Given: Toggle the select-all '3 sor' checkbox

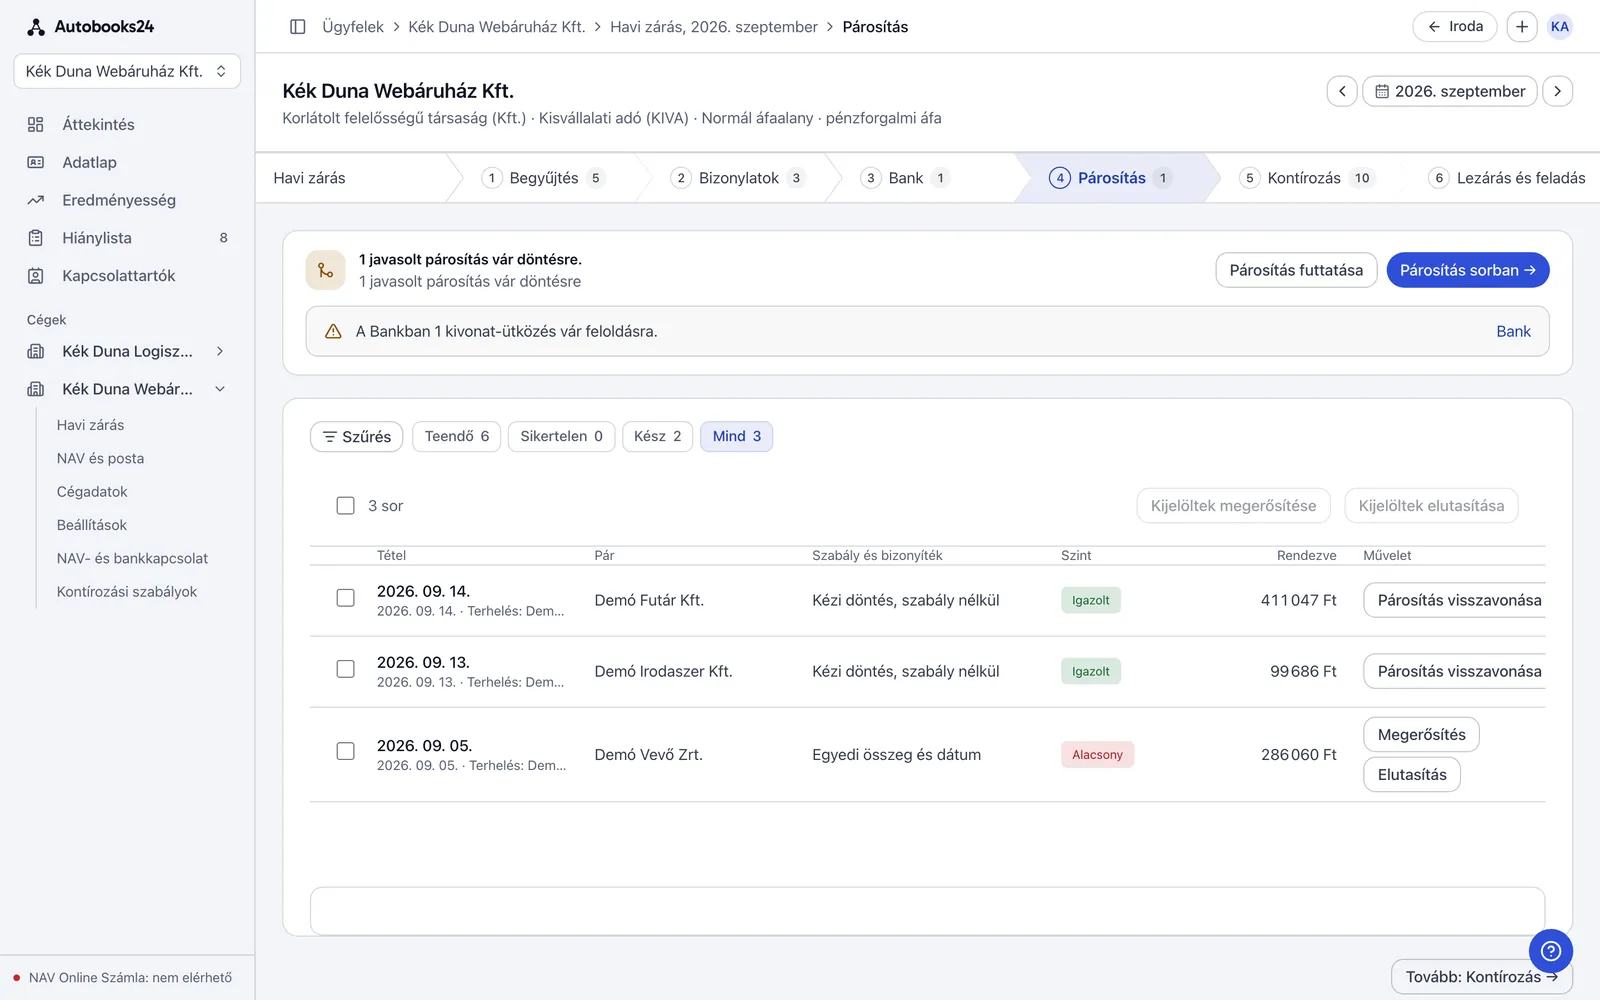Looking at the screenshot, I should tap(346, 506).
